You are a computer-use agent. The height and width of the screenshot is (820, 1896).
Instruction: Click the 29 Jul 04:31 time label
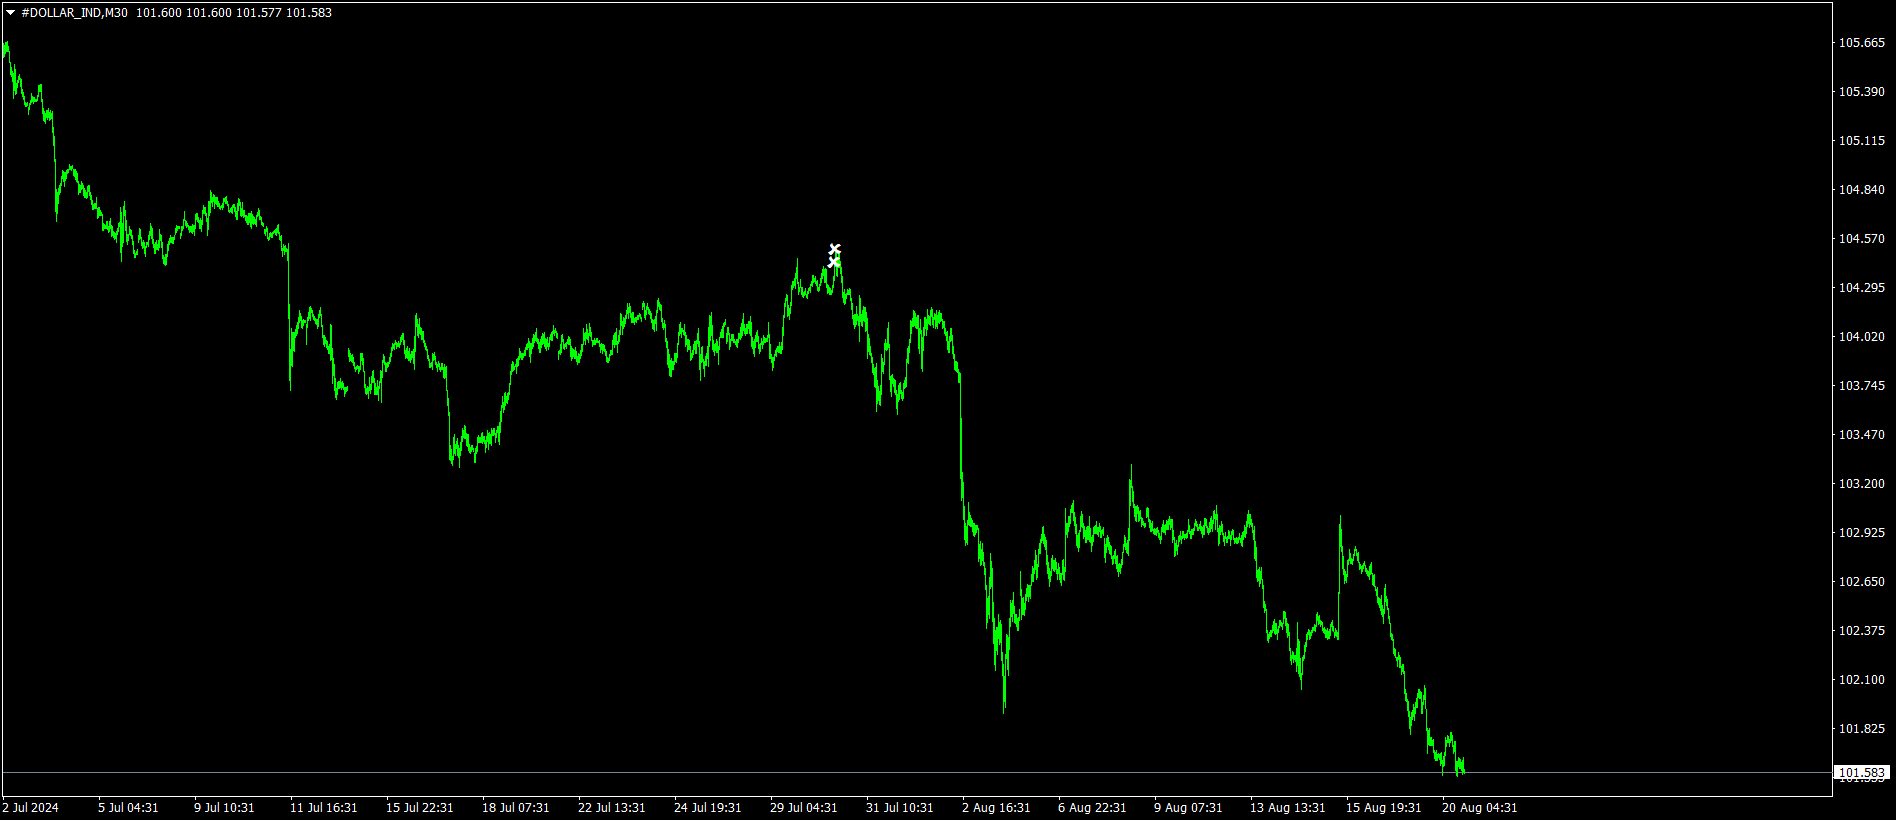point(803,808)
